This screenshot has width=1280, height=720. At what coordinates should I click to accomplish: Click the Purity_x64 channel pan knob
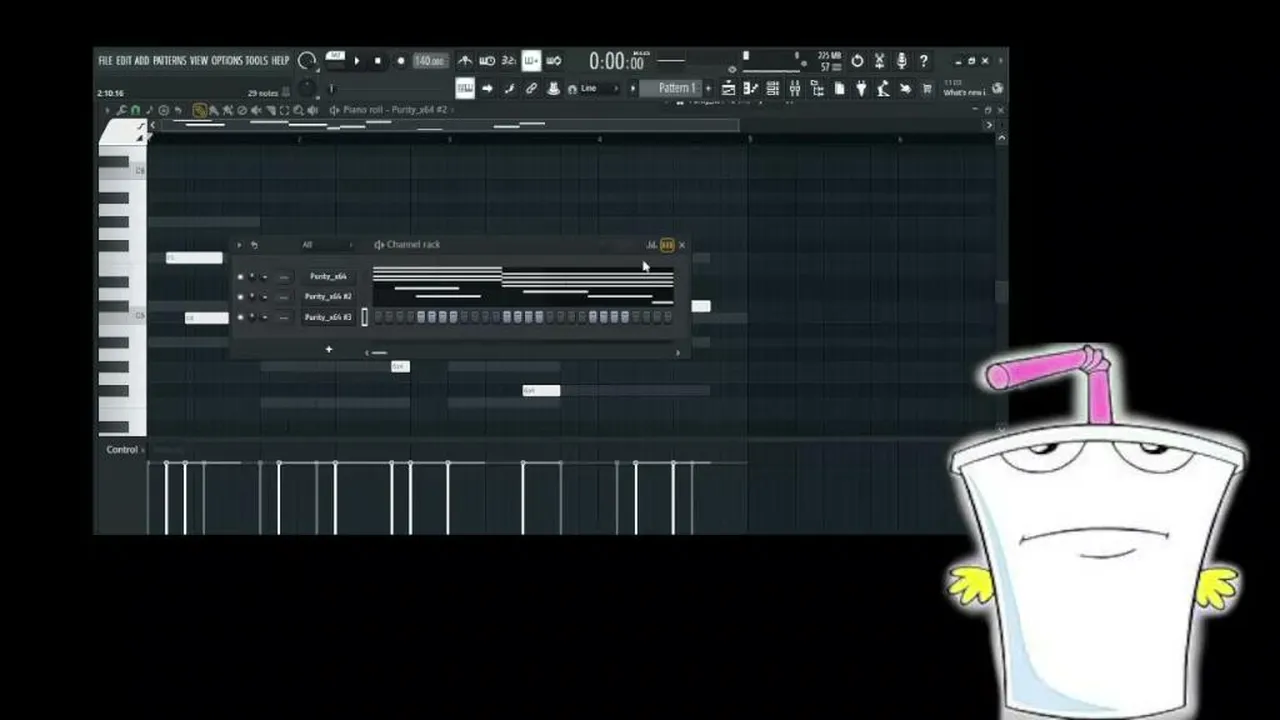click(252, 276)
